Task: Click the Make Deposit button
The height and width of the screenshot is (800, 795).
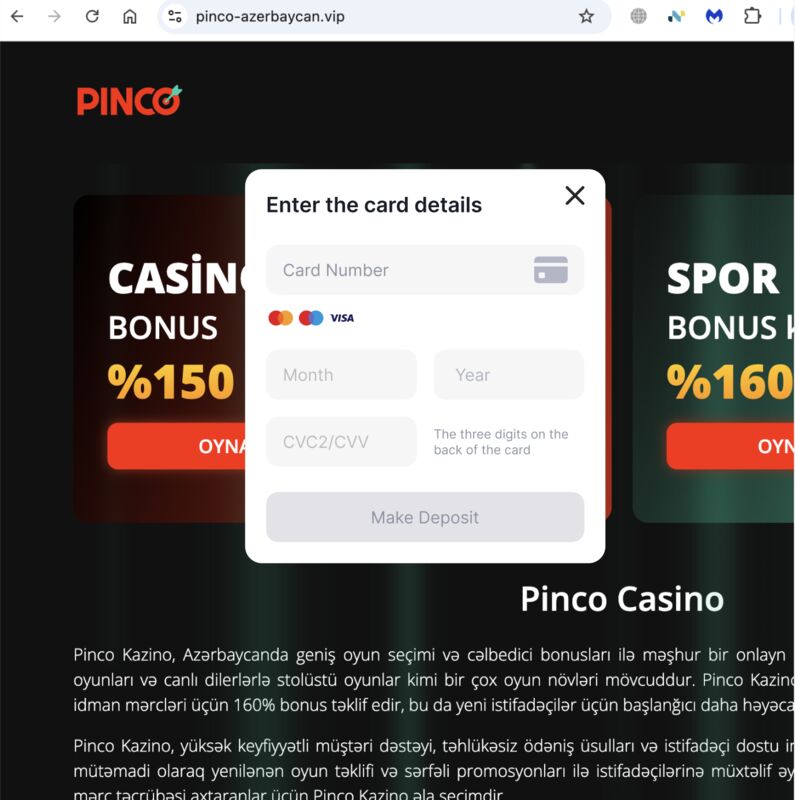Action: [x=425, y=517]
